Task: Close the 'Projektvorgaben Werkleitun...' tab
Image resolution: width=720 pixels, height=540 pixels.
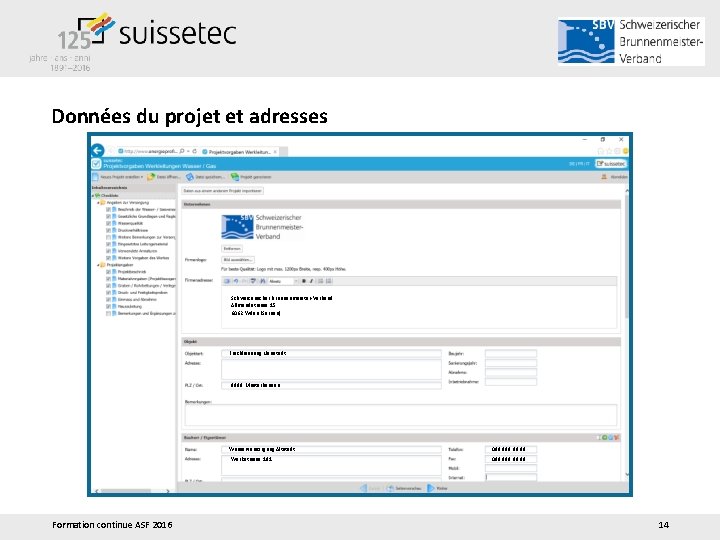Action: [275, 152]
